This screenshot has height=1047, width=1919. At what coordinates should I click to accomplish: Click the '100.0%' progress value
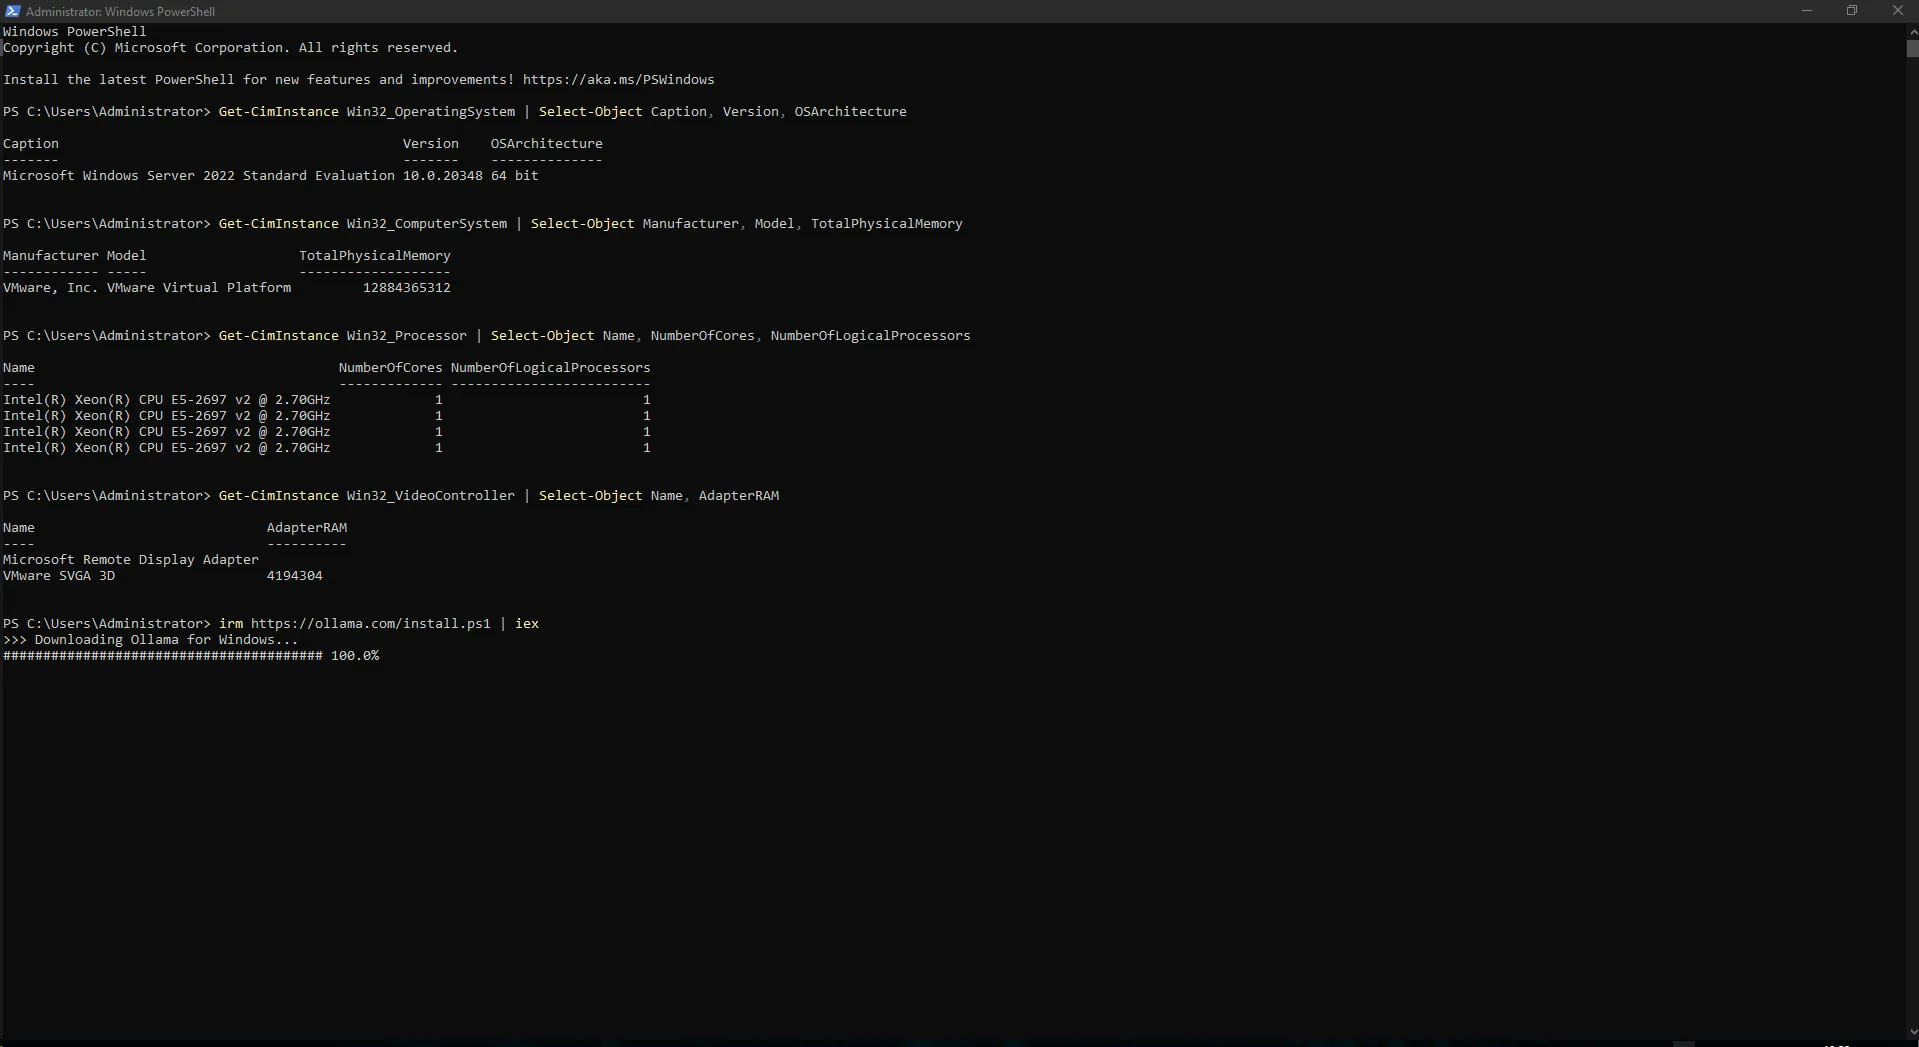point(354,656)
